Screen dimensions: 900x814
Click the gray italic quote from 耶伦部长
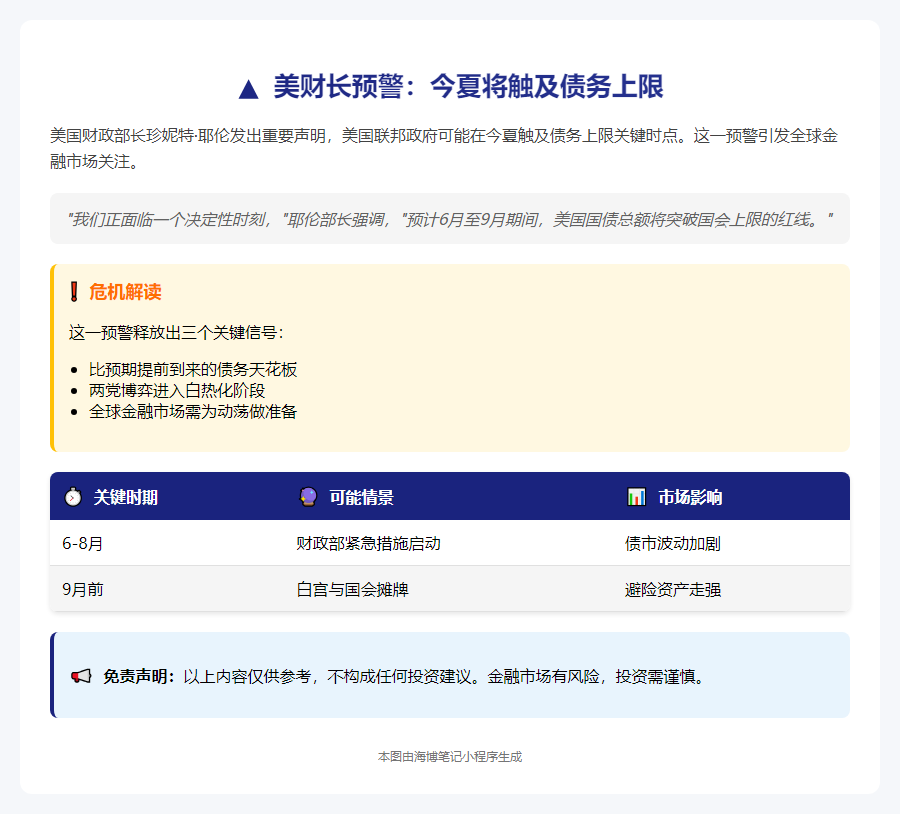tap(449, 219)
